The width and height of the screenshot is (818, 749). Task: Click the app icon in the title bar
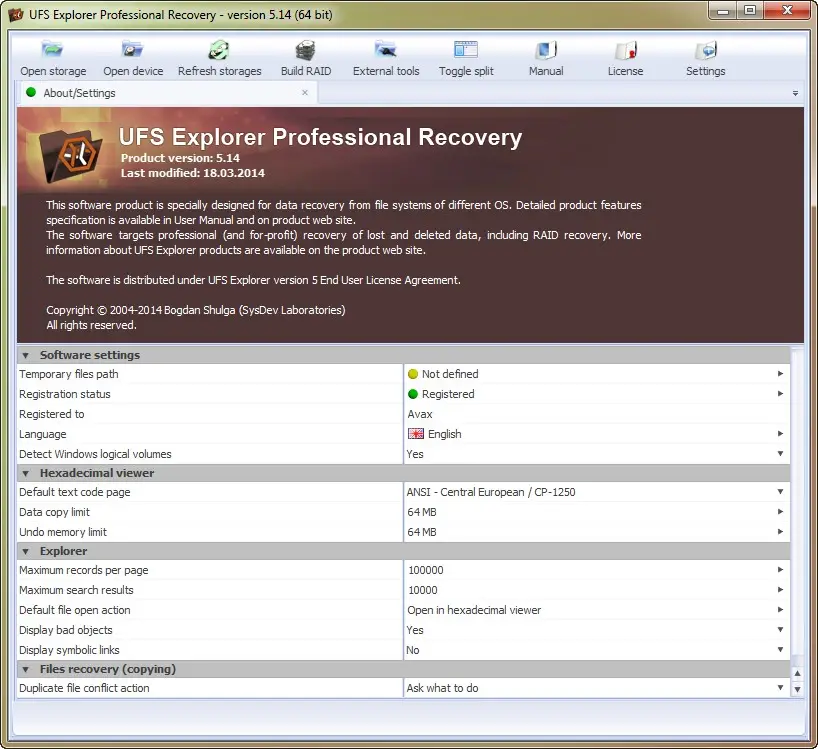(x=16, y=14)
